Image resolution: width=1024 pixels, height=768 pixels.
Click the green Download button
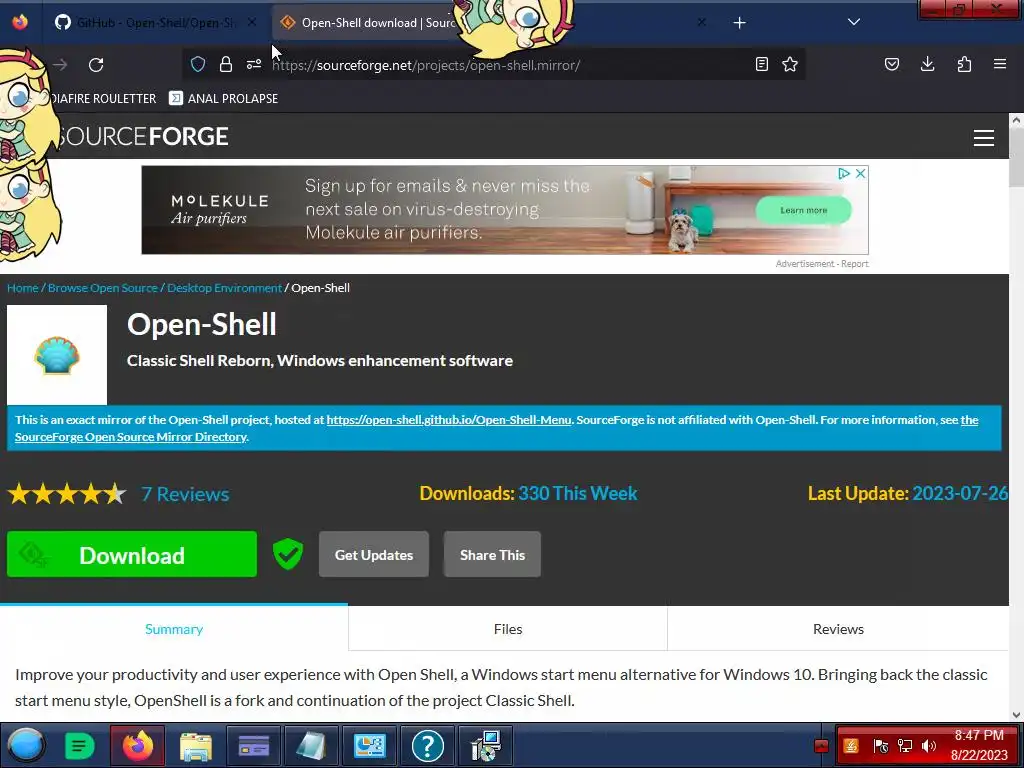click(132, 554)
